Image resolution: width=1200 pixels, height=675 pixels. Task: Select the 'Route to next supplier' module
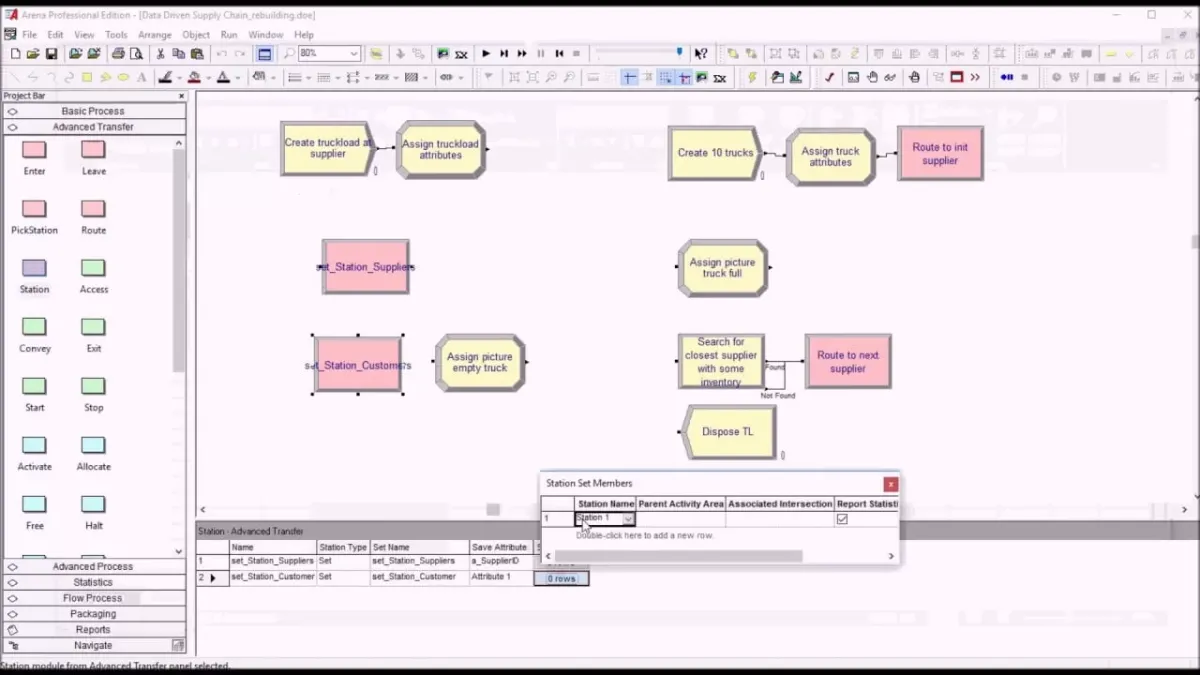tap(848, 361)
